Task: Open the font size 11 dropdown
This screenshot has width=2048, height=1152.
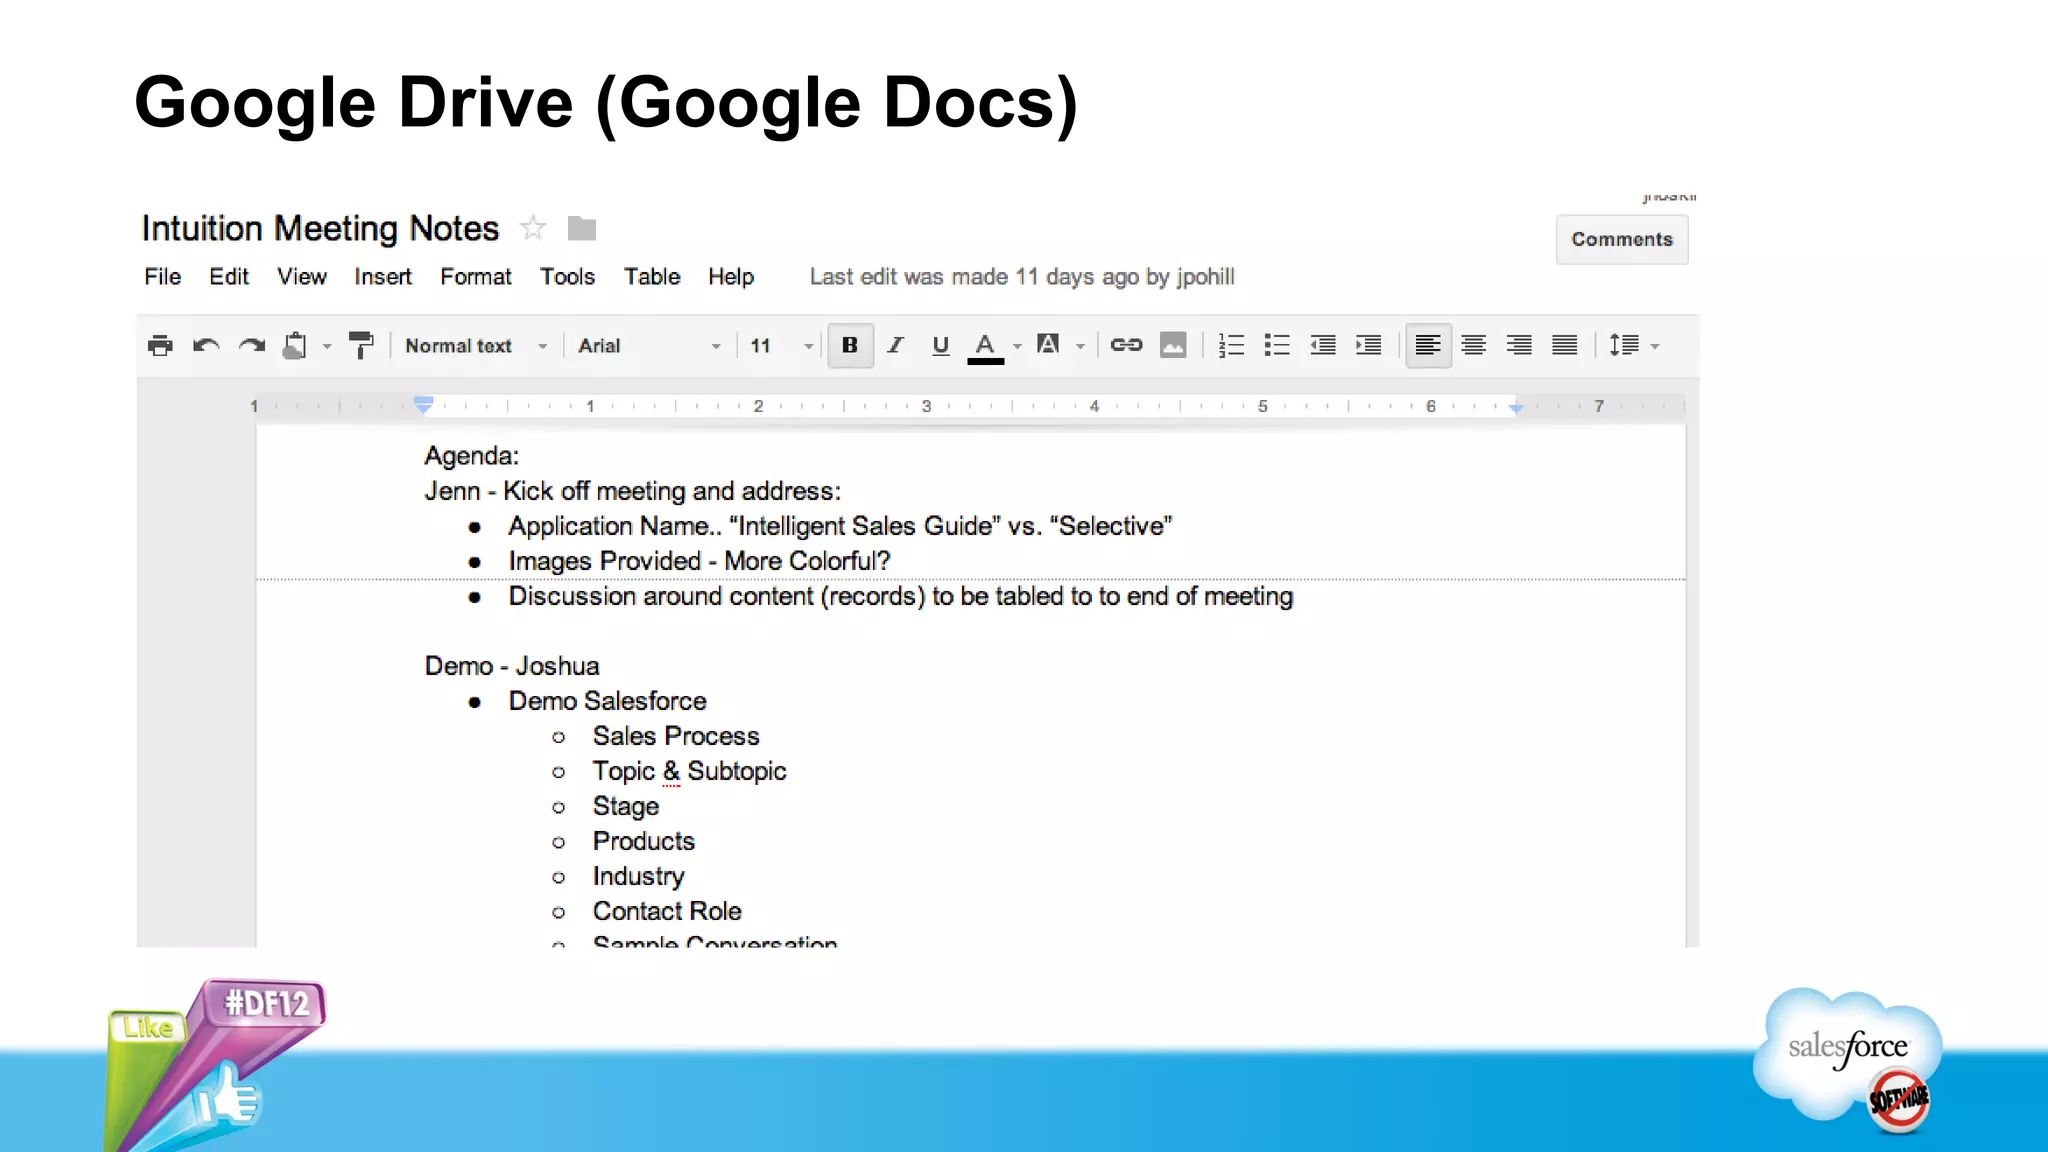Action: [781, 346]
